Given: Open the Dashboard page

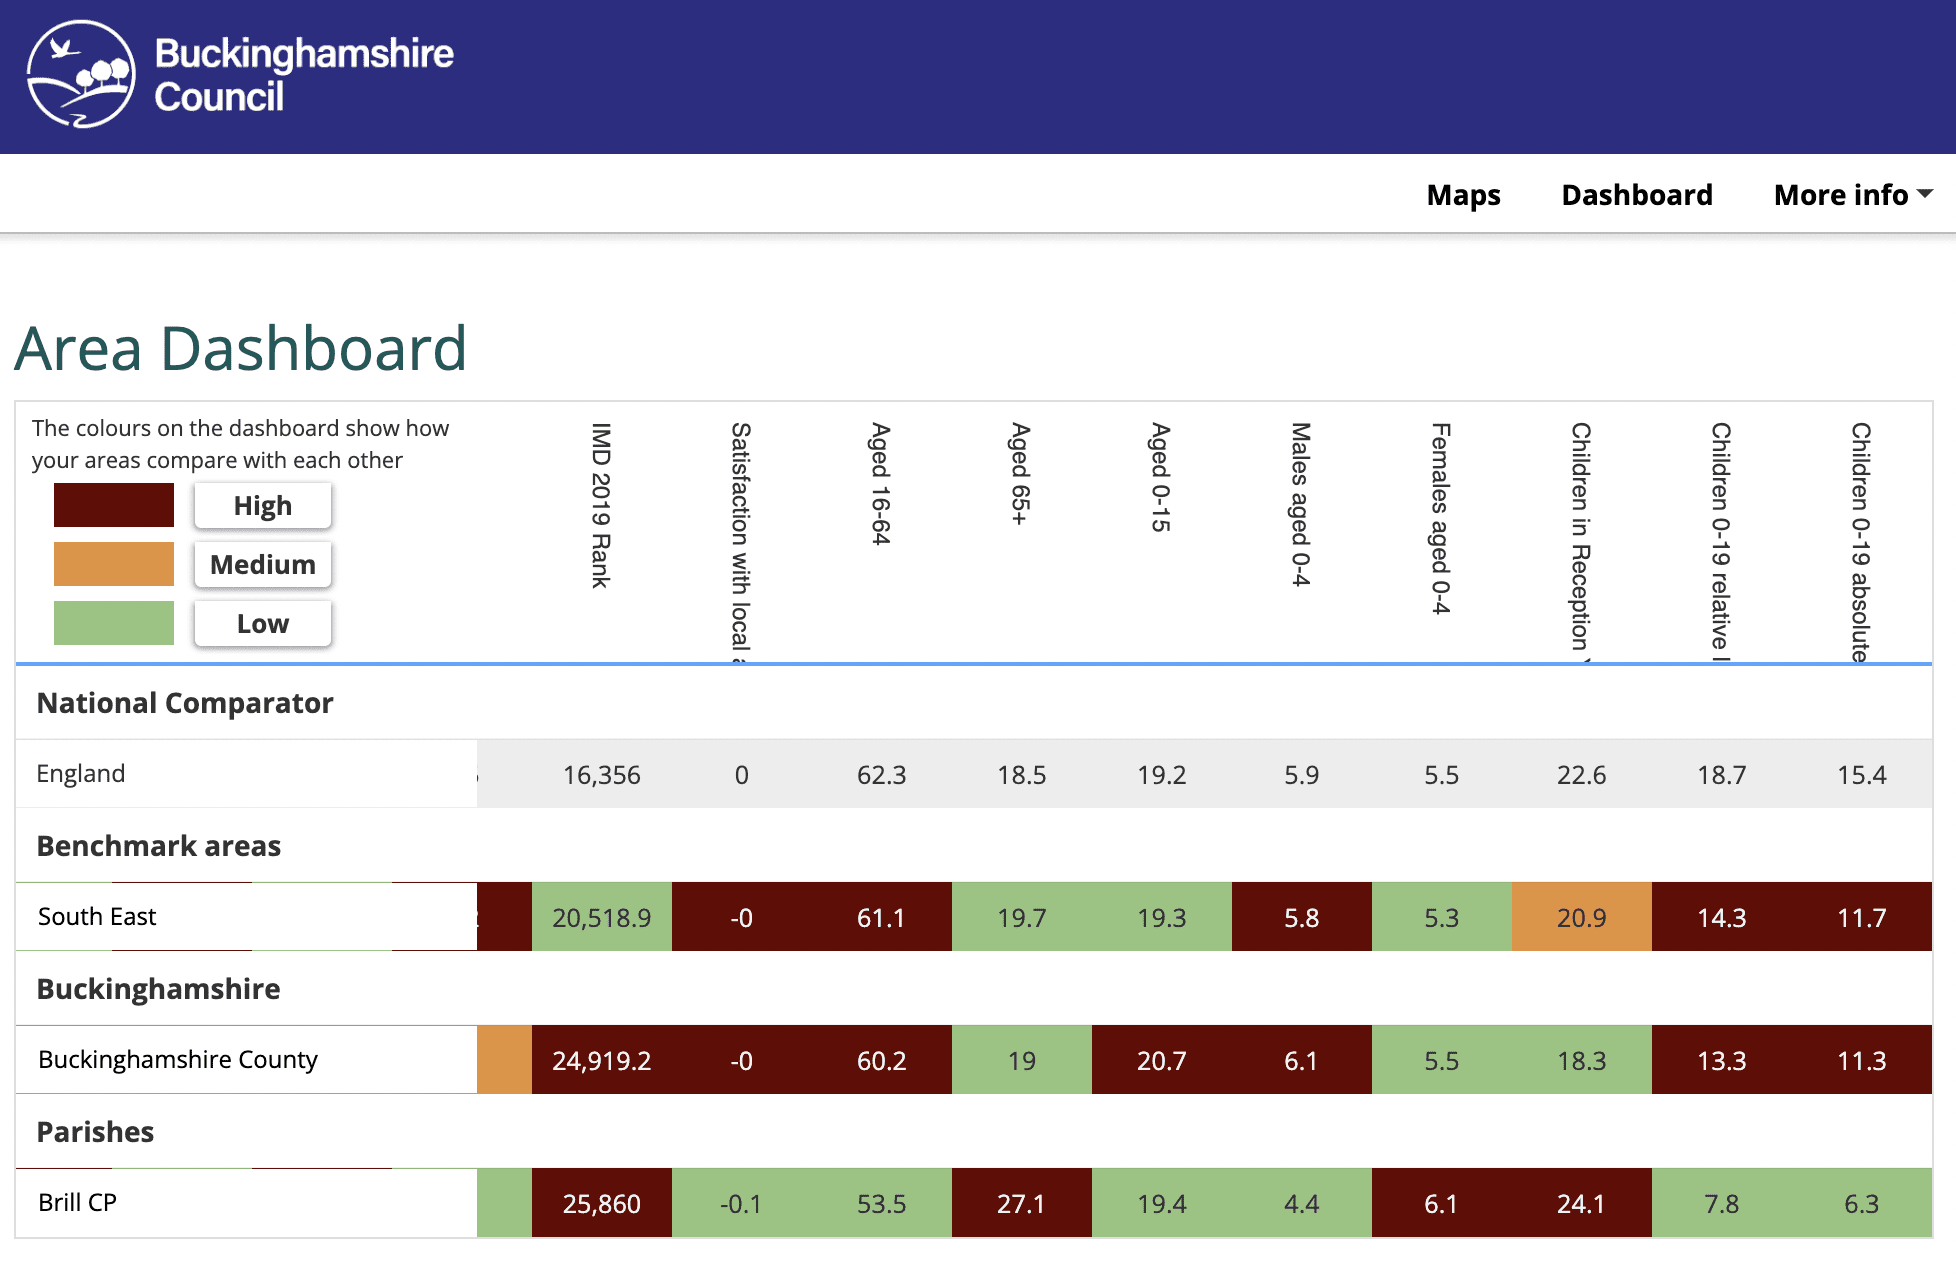Looking at the screenshot, I should point(1636,195).
